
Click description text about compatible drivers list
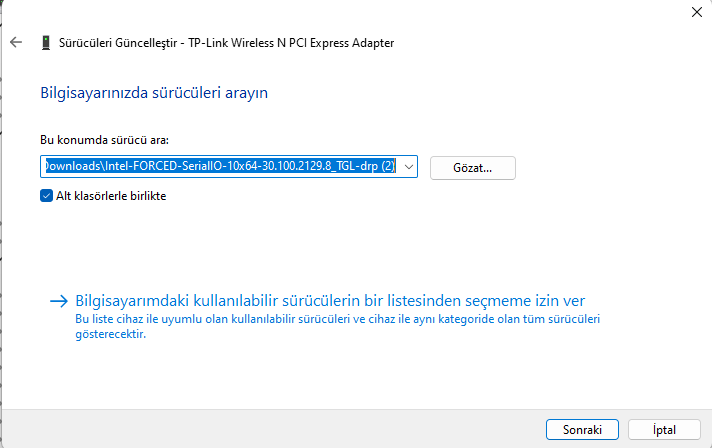337,326
